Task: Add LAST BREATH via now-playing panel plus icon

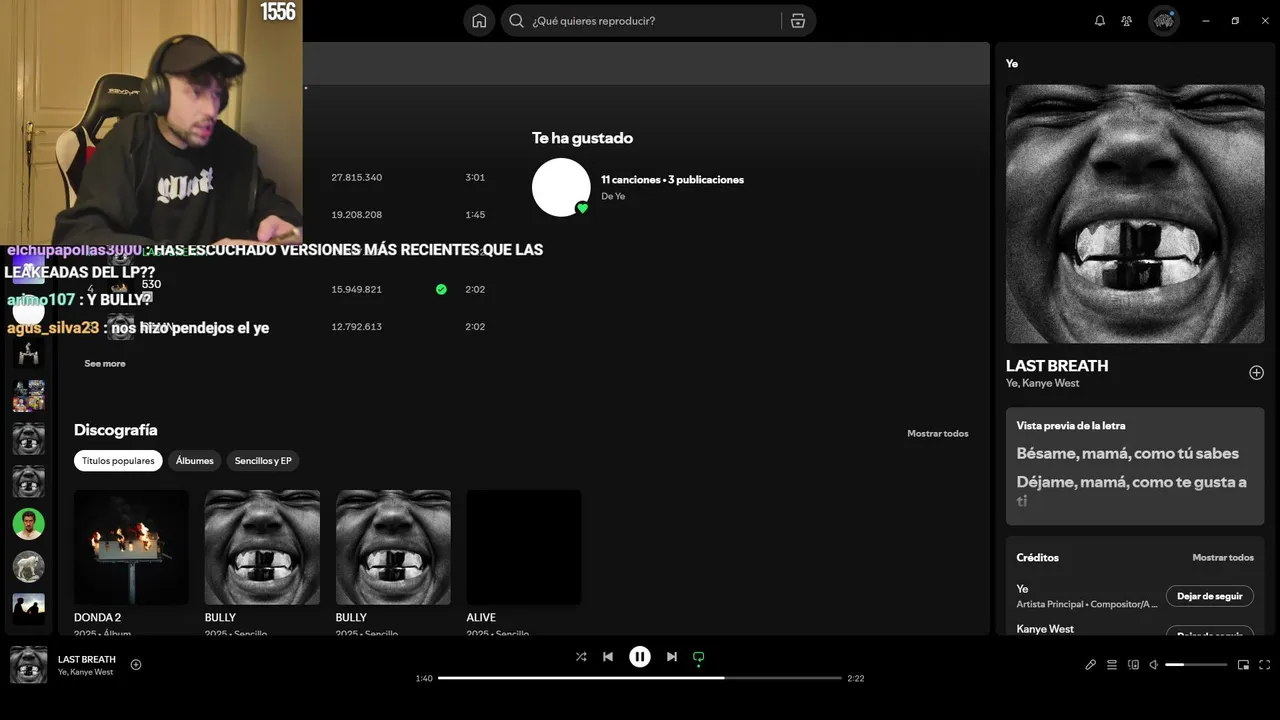Action: coord(1256,373)
